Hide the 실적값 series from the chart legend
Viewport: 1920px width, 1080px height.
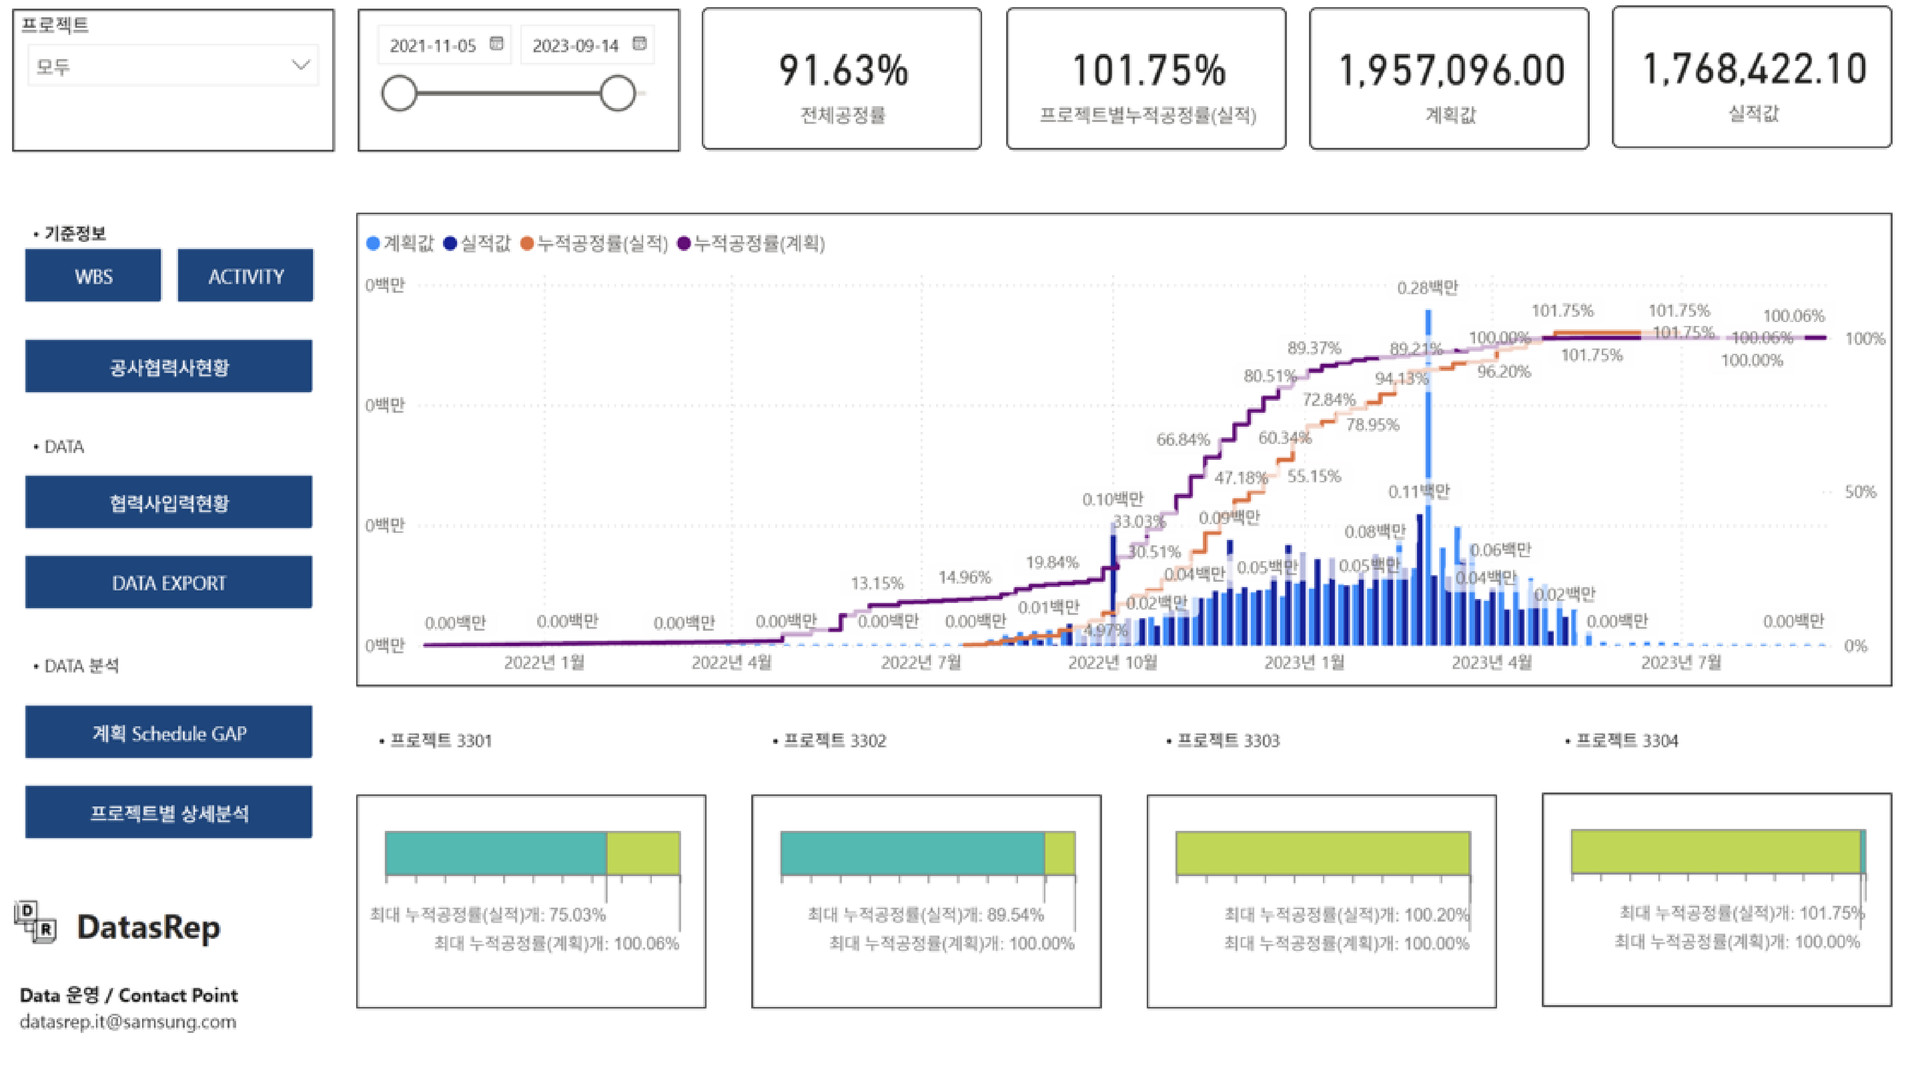[449, 243]
